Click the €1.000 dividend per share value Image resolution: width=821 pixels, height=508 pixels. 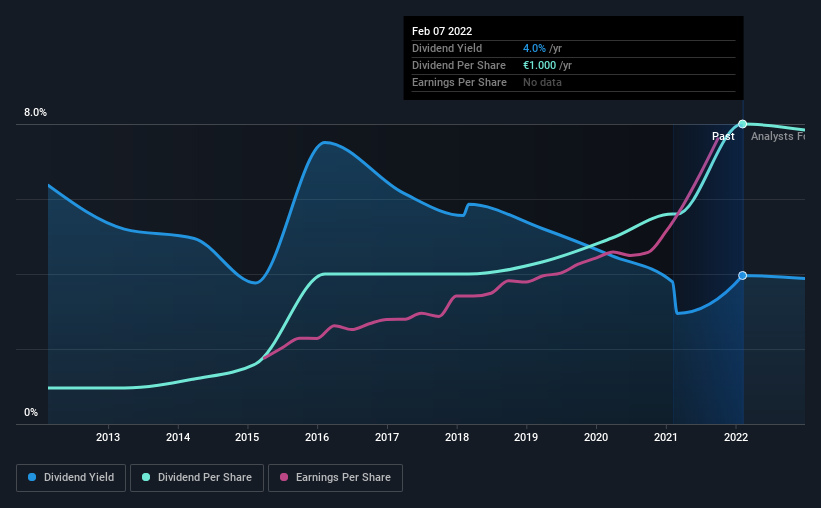(539, 65)
